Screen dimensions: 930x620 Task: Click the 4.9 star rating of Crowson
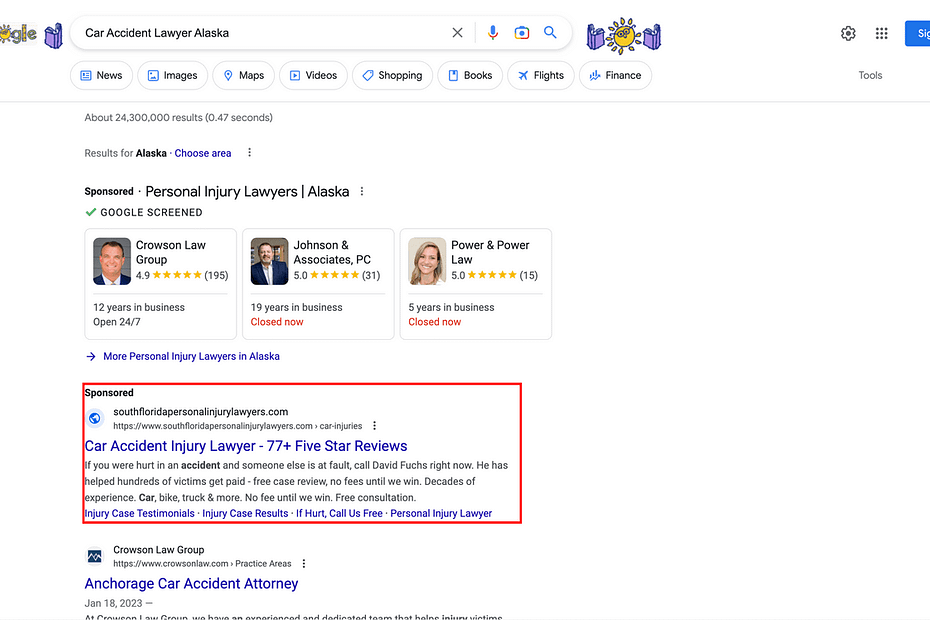coord(182,275)
